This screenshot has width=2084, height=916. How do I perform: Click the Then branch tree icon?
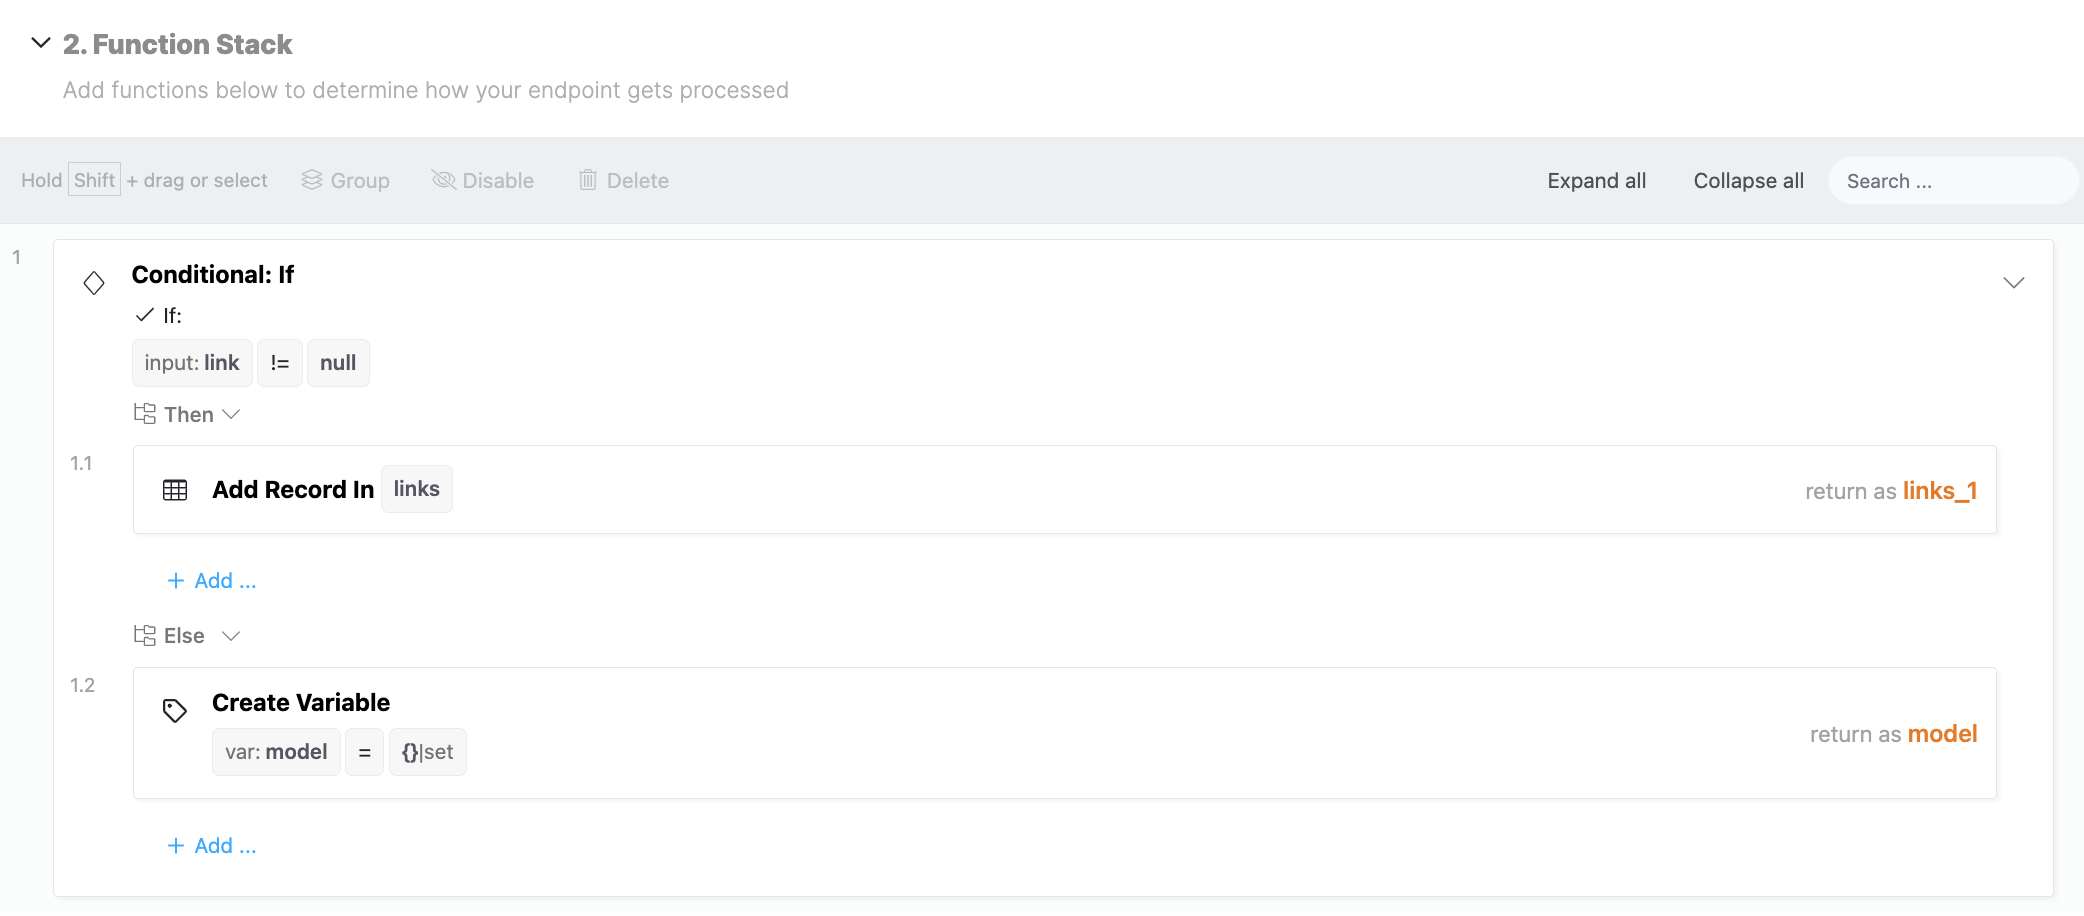click(x=145, y=414)
